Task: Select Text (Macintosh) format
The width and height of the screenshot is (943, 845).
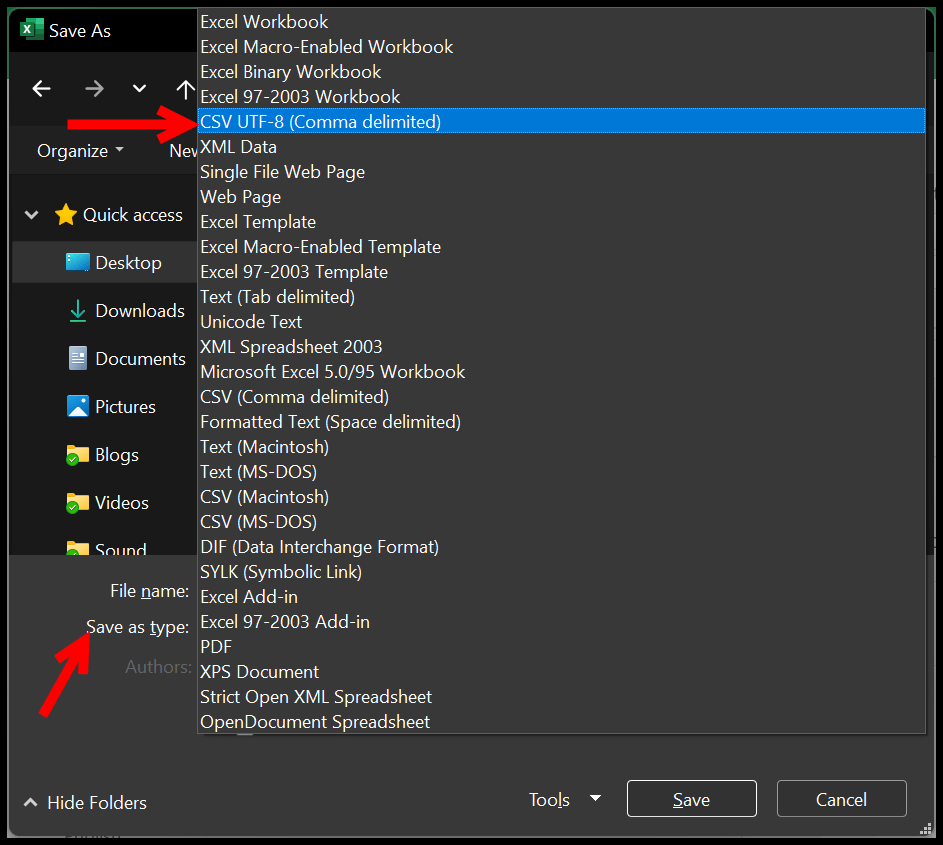Action: 561,447
